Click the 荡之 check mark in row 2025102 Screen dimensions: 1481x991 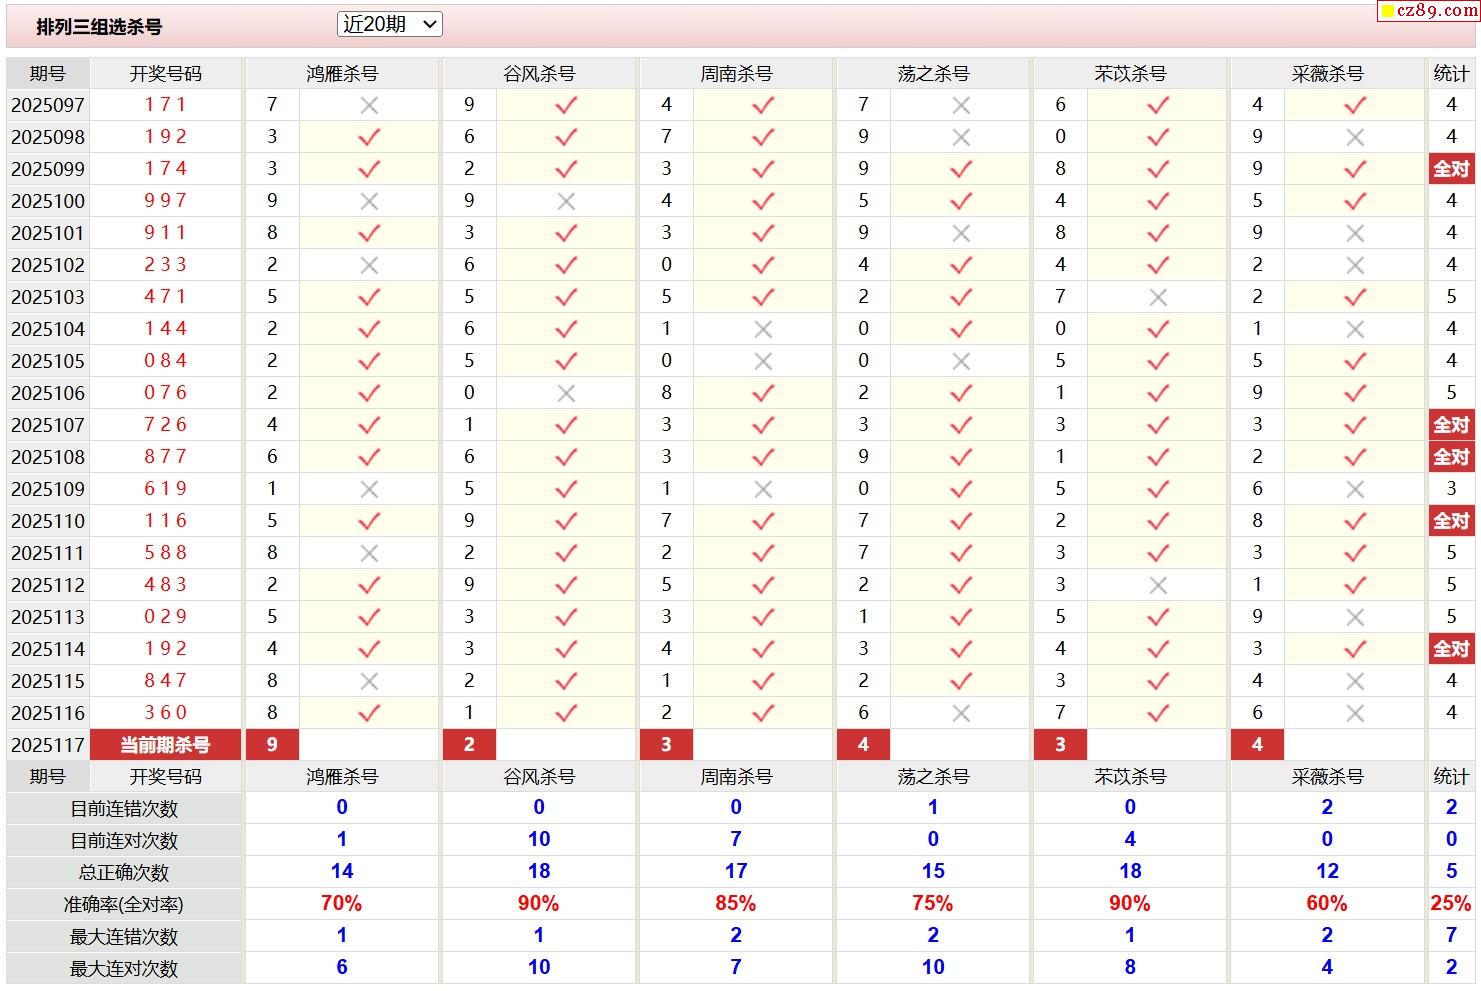pyautogui.click(x=961, y=265)
